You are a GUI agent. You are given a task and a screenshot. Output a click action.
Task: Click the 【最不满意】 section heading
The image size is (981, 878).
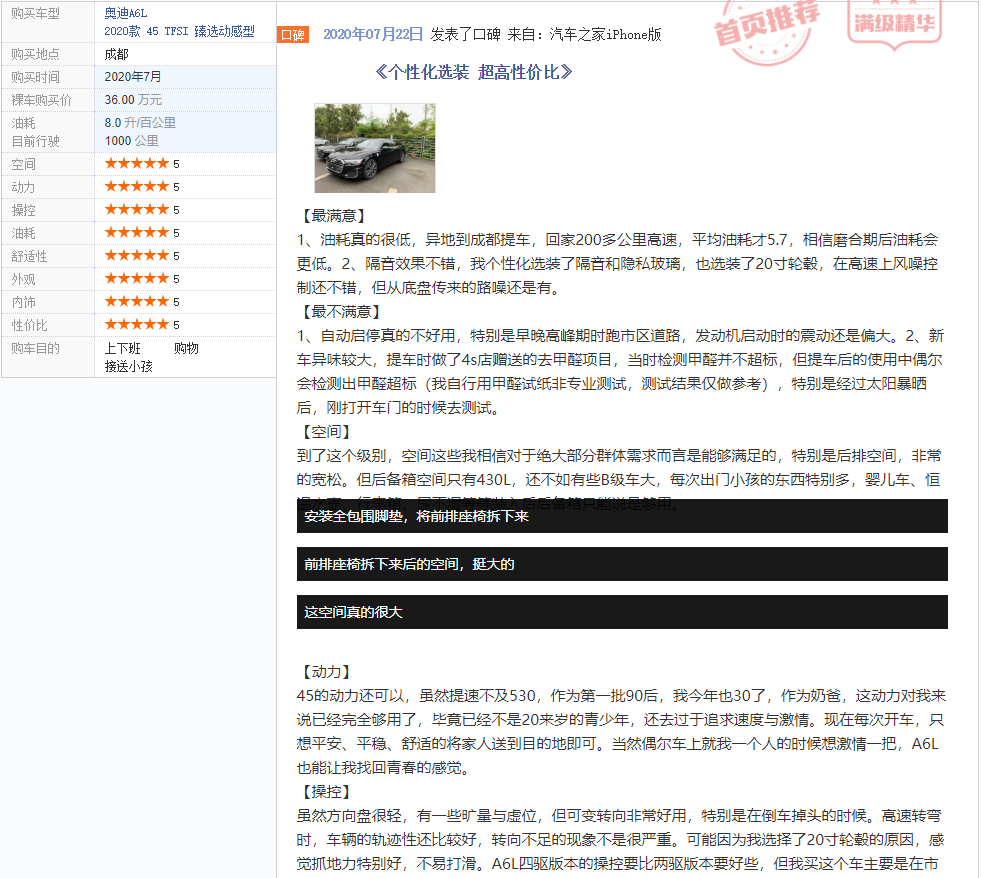click(342, 312)
